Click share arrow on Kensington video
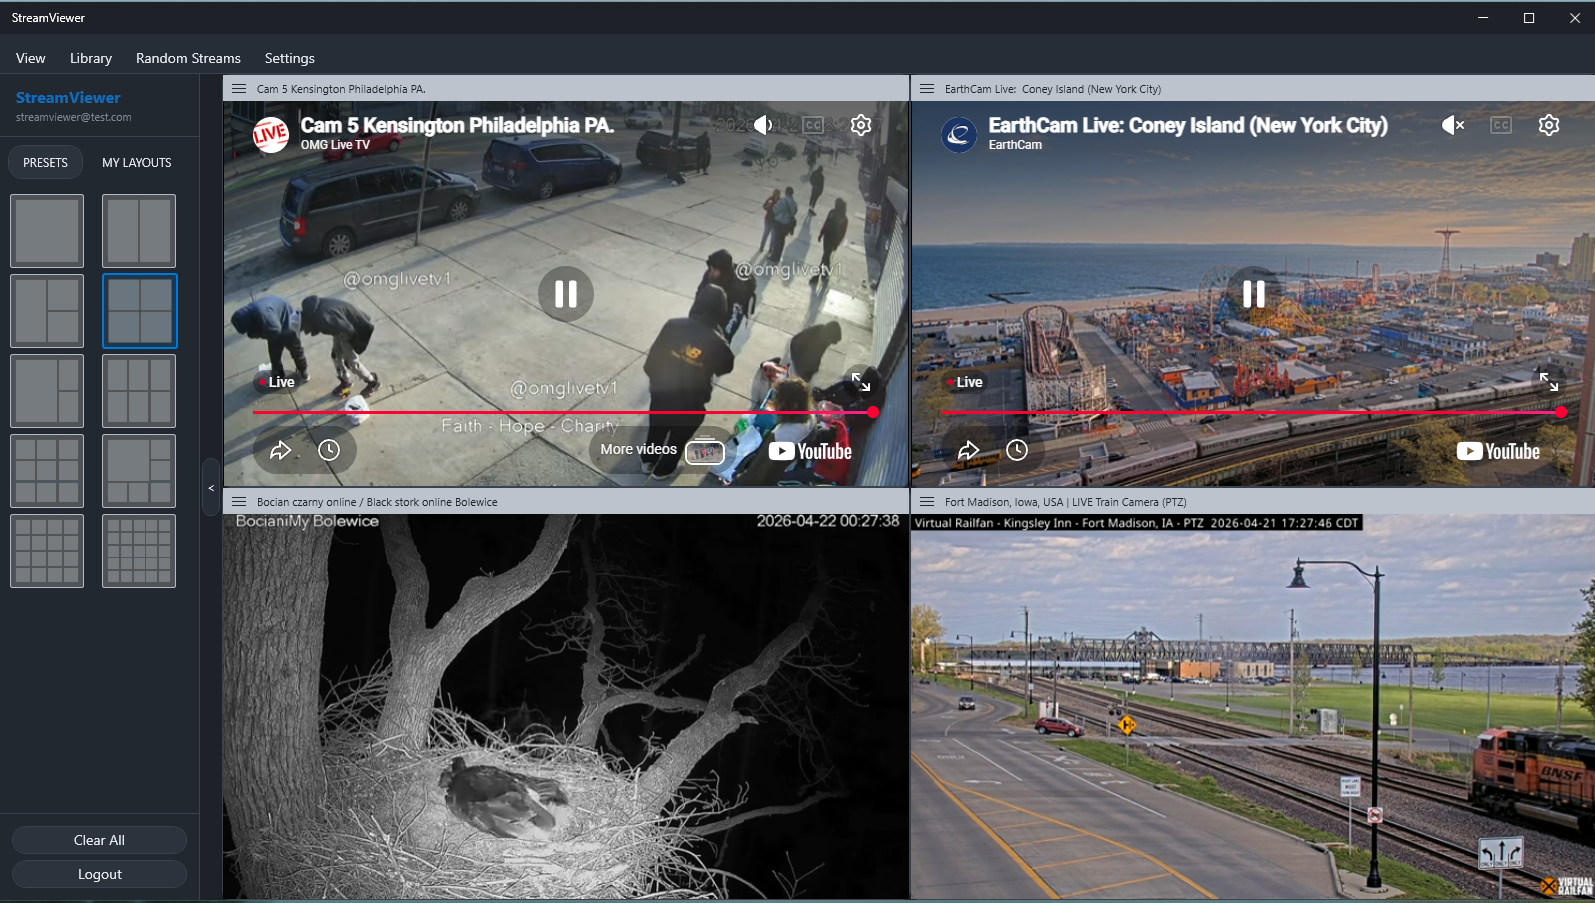 pyautogui.click(x=281, y=450)
